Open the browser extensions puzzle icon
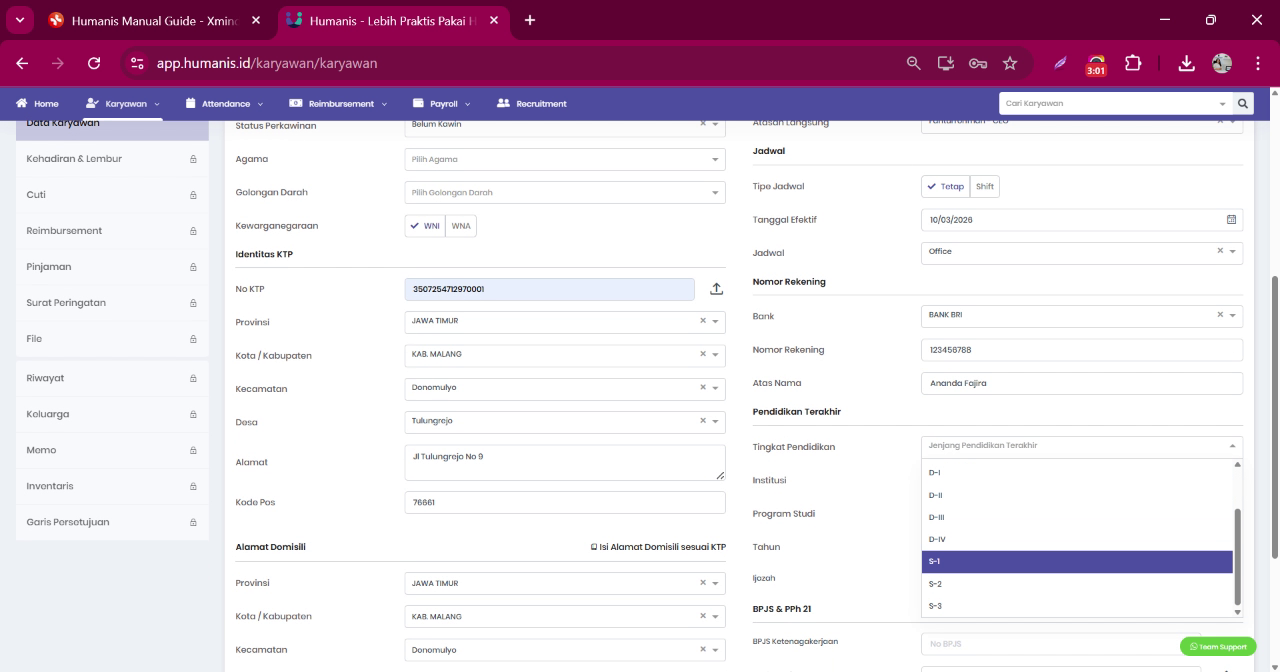This screenshot has width=1280, height=672. (x=1133, y=63)
